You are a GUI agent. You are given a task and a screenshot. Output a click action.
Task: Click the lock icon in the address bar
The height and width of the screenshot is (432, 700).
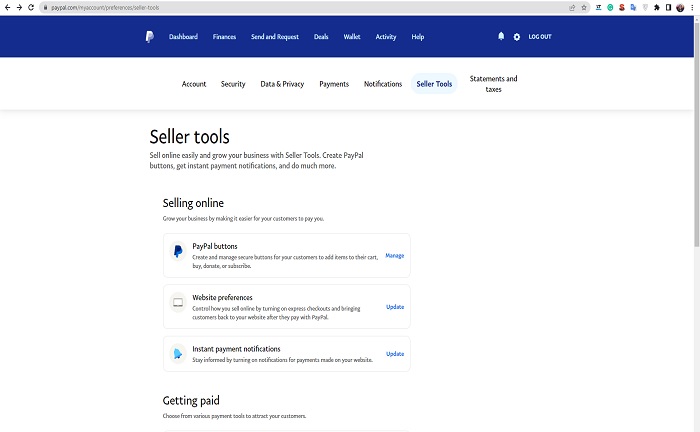point(45,8)
